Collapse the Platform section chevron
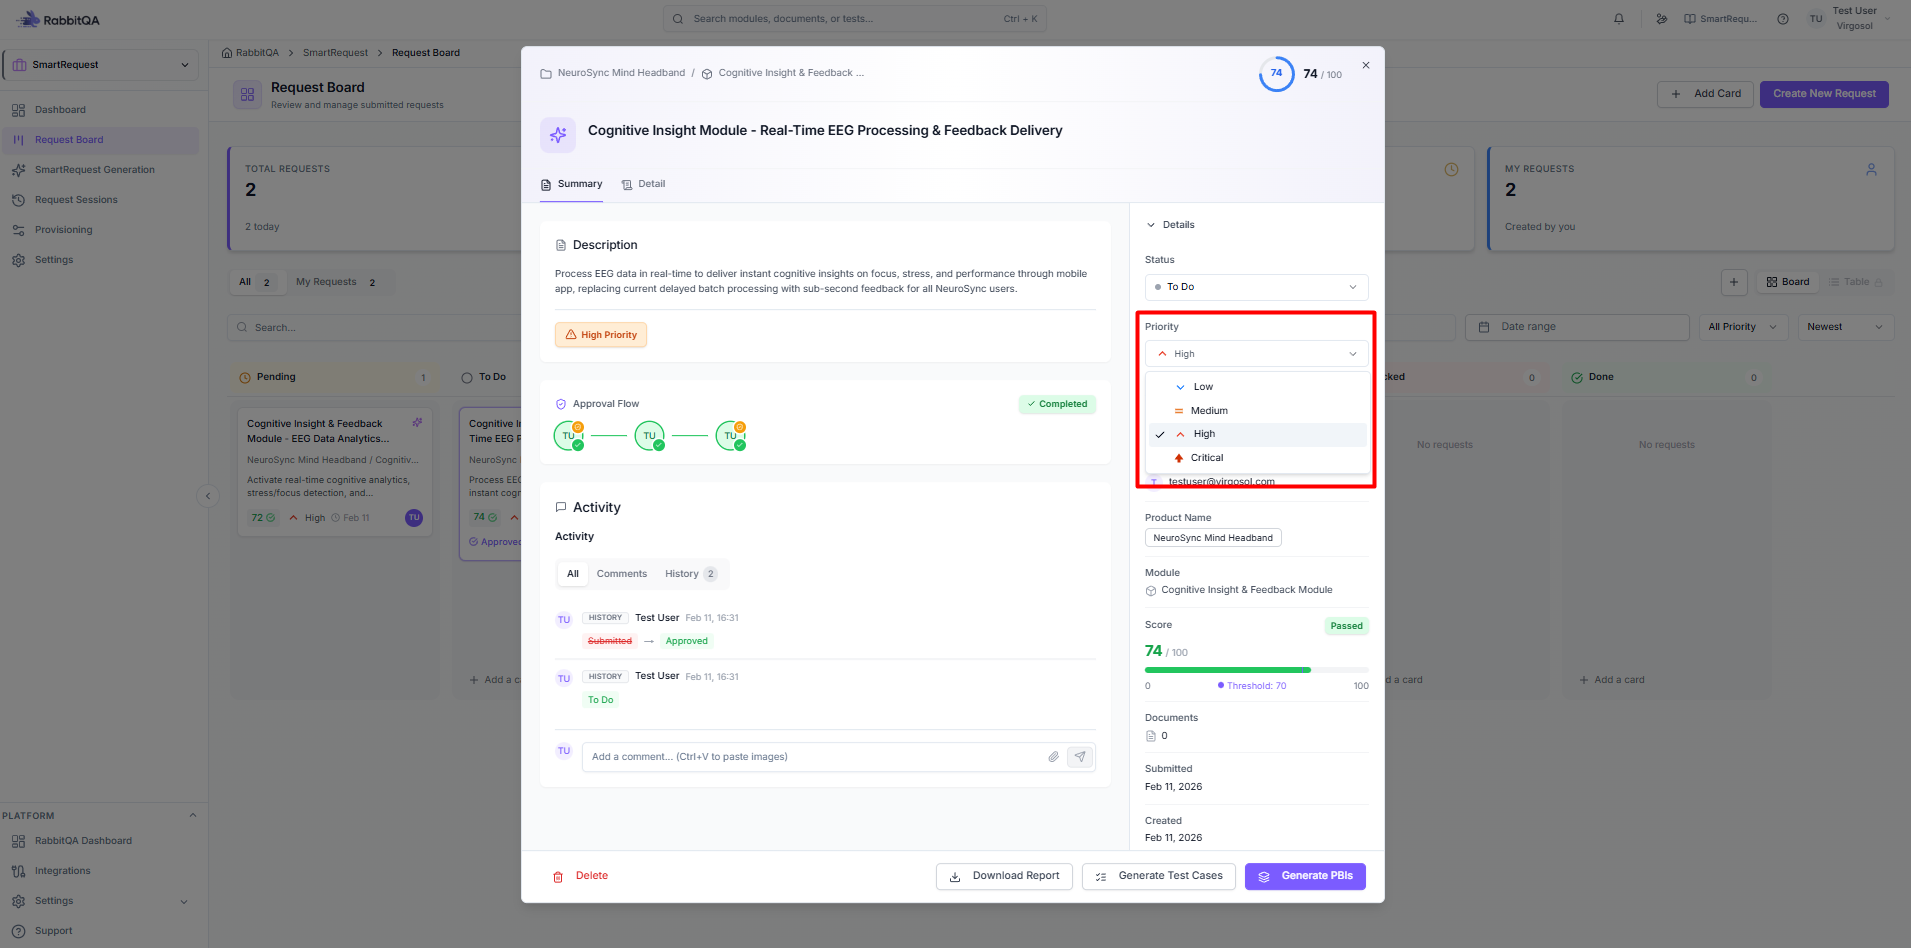 pos(193,816)
